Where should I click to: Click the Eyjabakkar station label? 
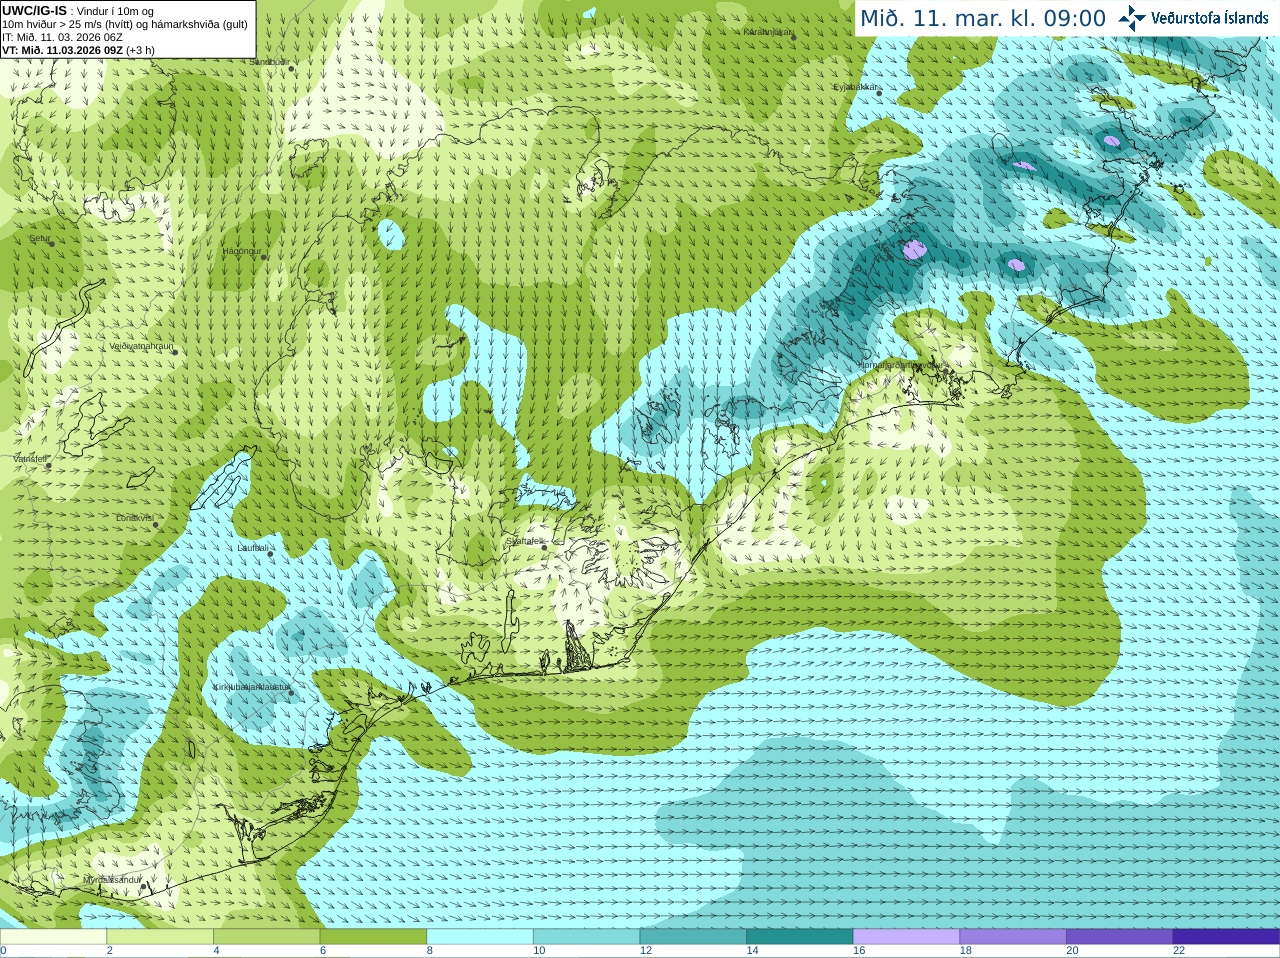click(857, 87)
